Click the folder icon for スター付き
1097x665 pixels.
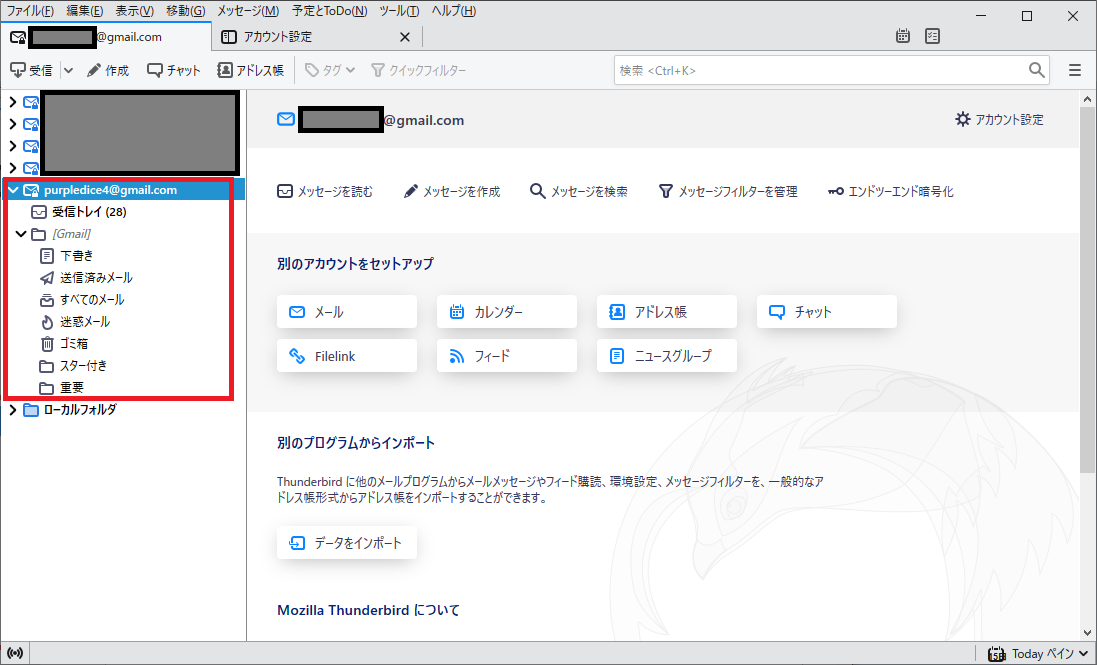[x=46, y=366]
